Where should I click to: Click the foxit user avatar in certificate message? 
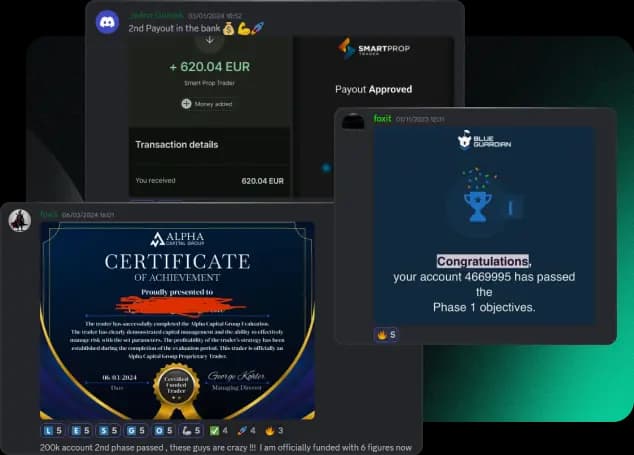[20, 220]
